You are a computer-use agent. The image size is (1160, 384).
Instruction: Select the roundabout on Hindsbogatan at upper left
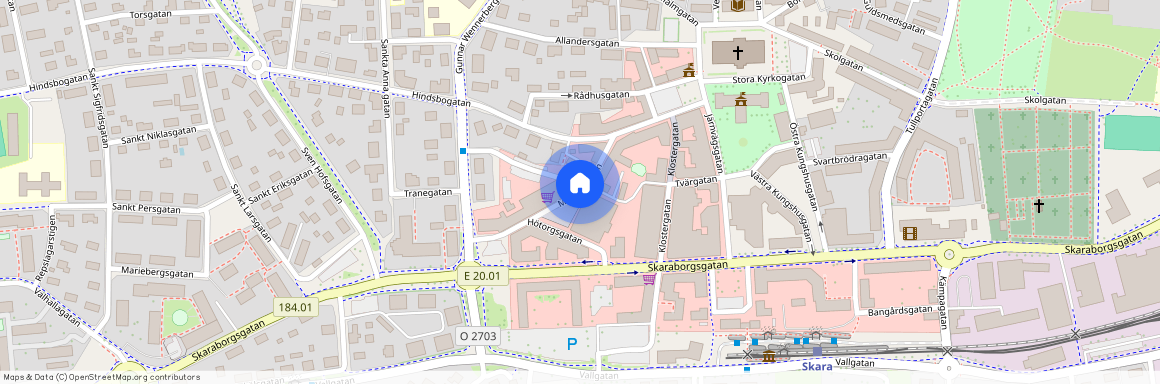(257, 66)
